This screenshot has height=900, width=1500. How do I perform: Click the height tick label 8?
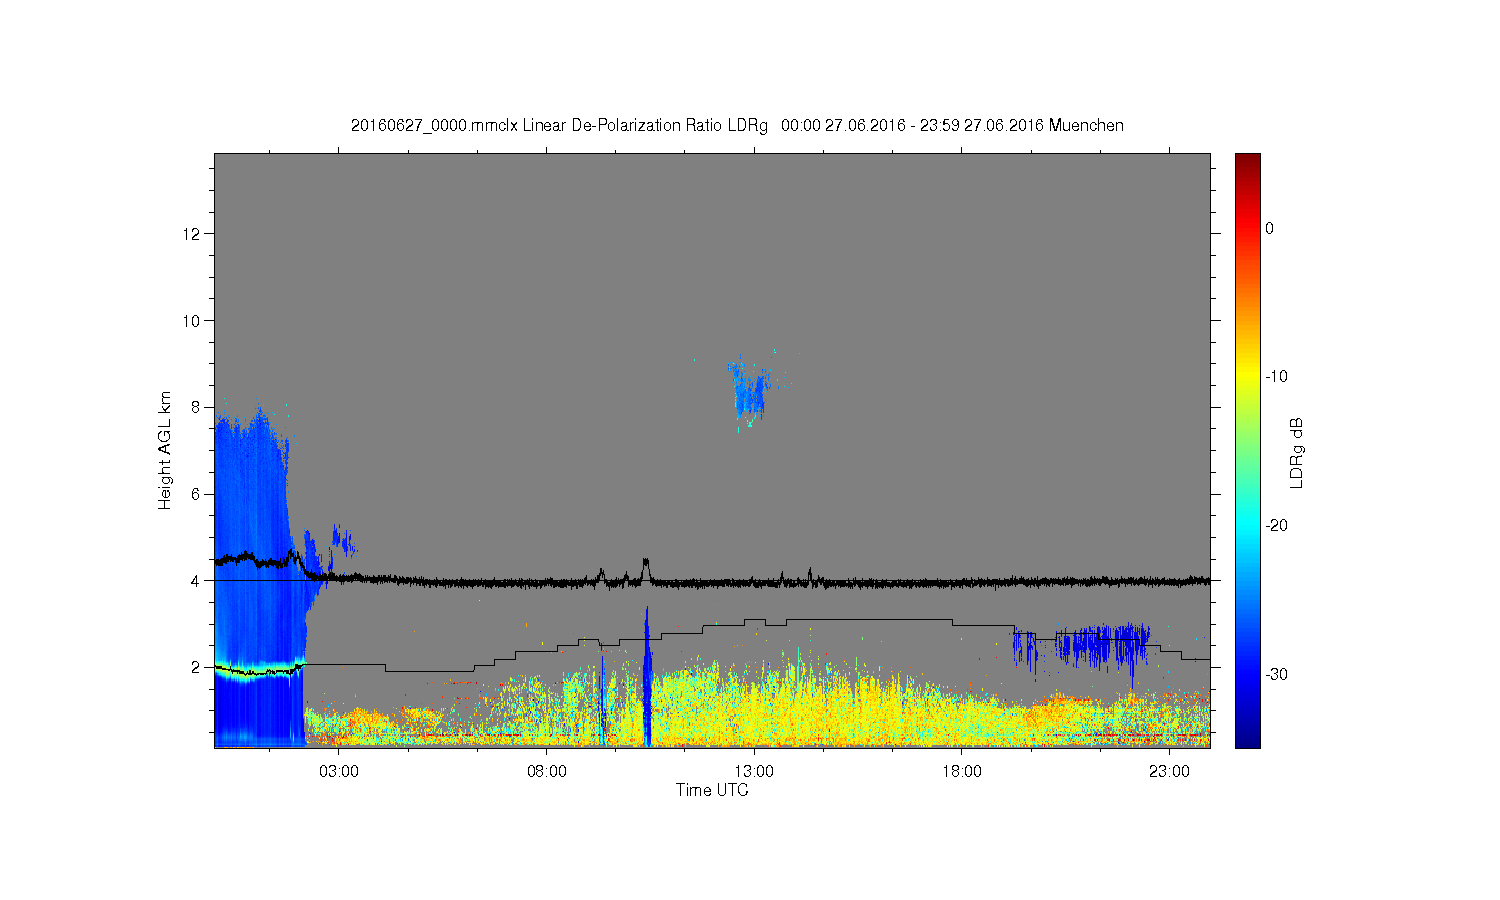pyautogui.click(x=195, y=407)
